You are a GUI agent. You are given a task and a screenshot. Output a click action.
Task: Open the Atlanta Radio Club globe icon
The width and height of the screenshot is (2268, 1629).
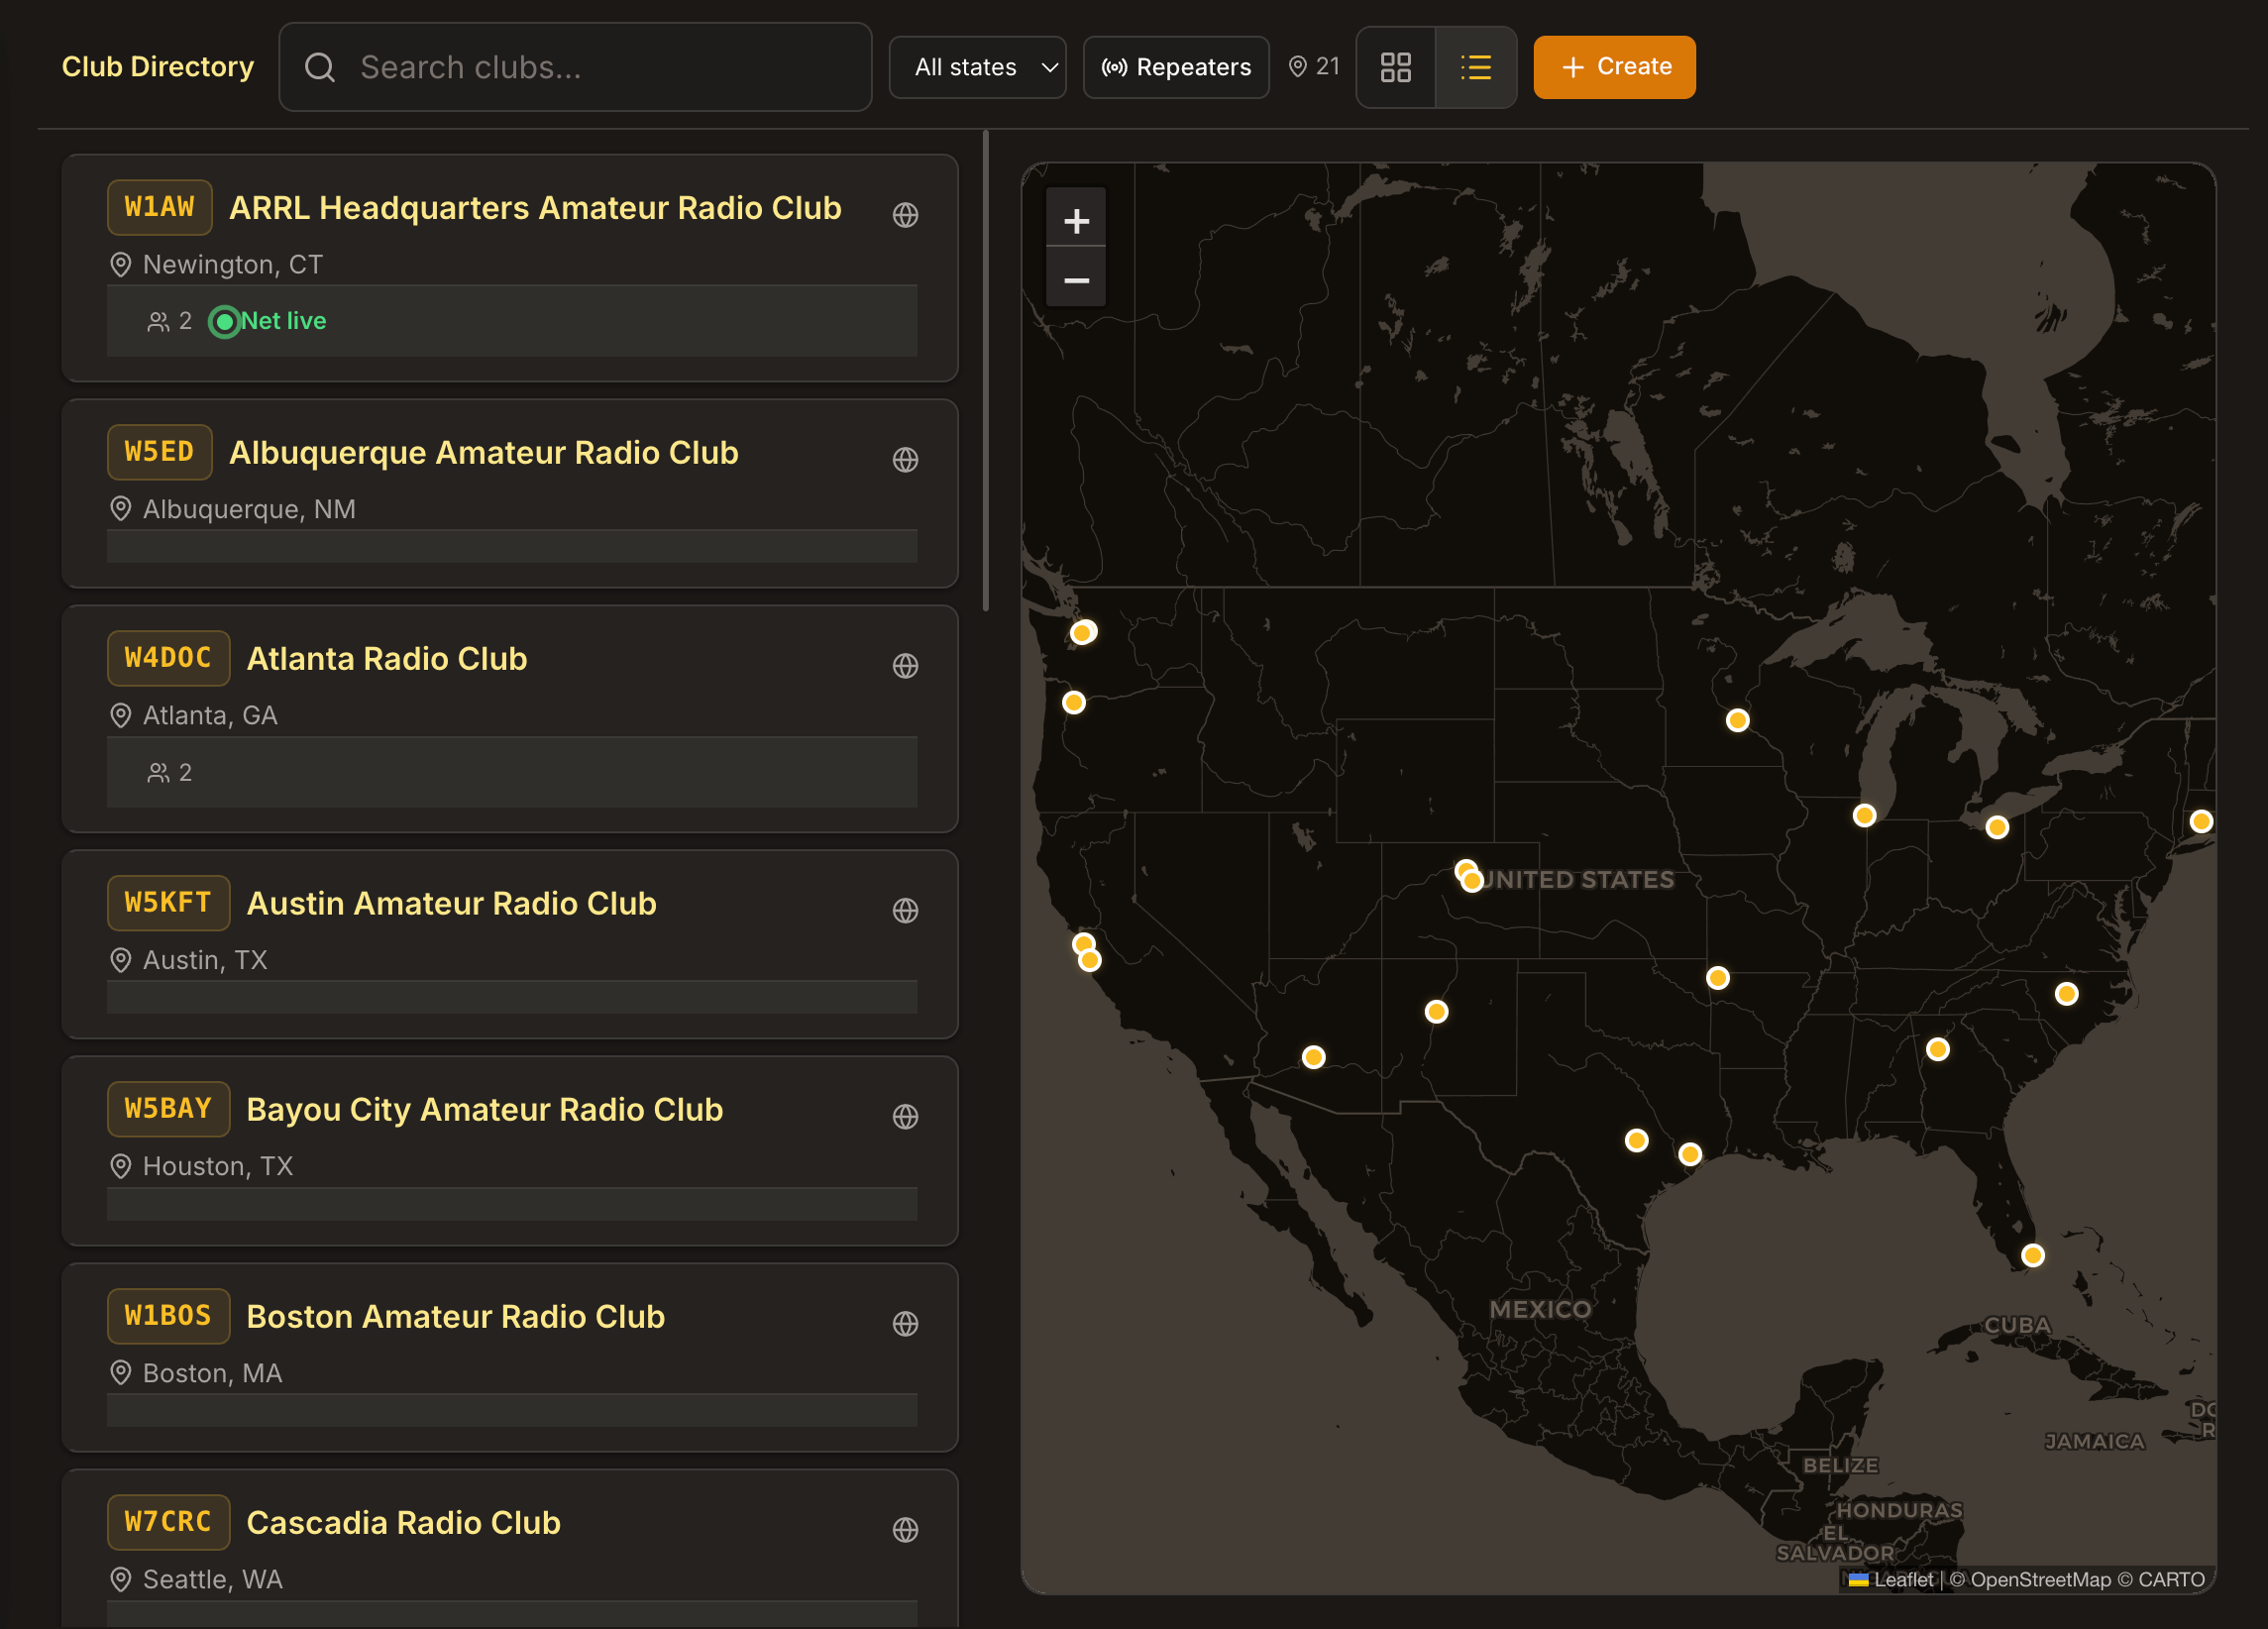[905, 666]
